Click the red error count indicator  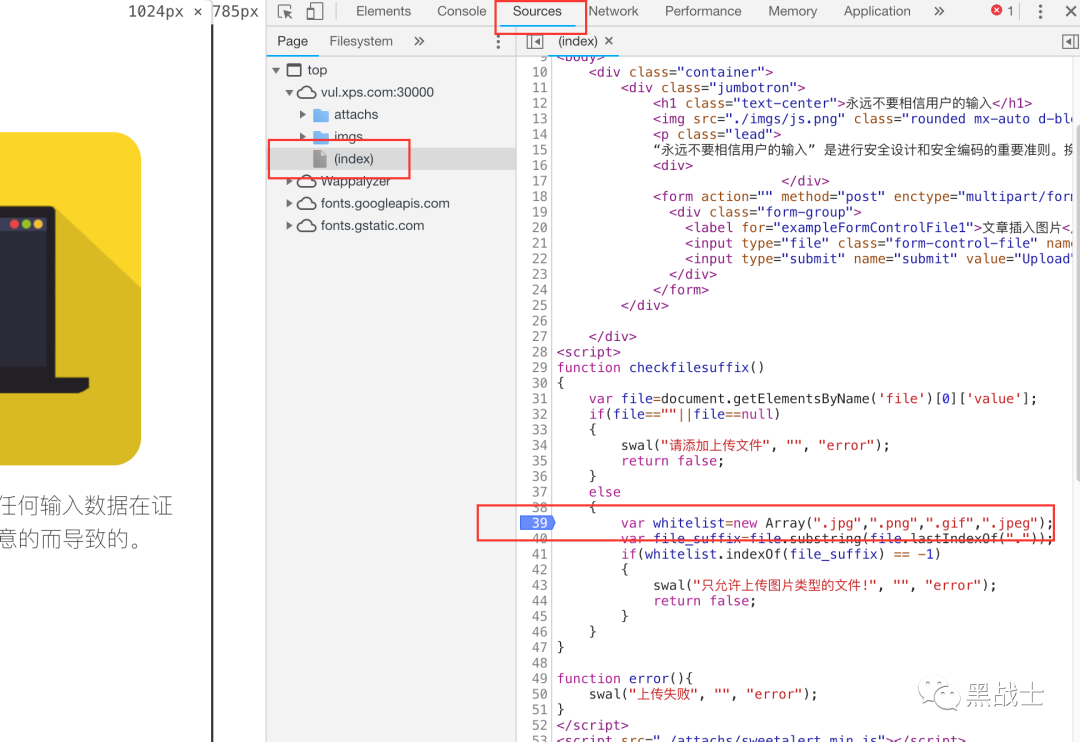tap(1002, 11)
